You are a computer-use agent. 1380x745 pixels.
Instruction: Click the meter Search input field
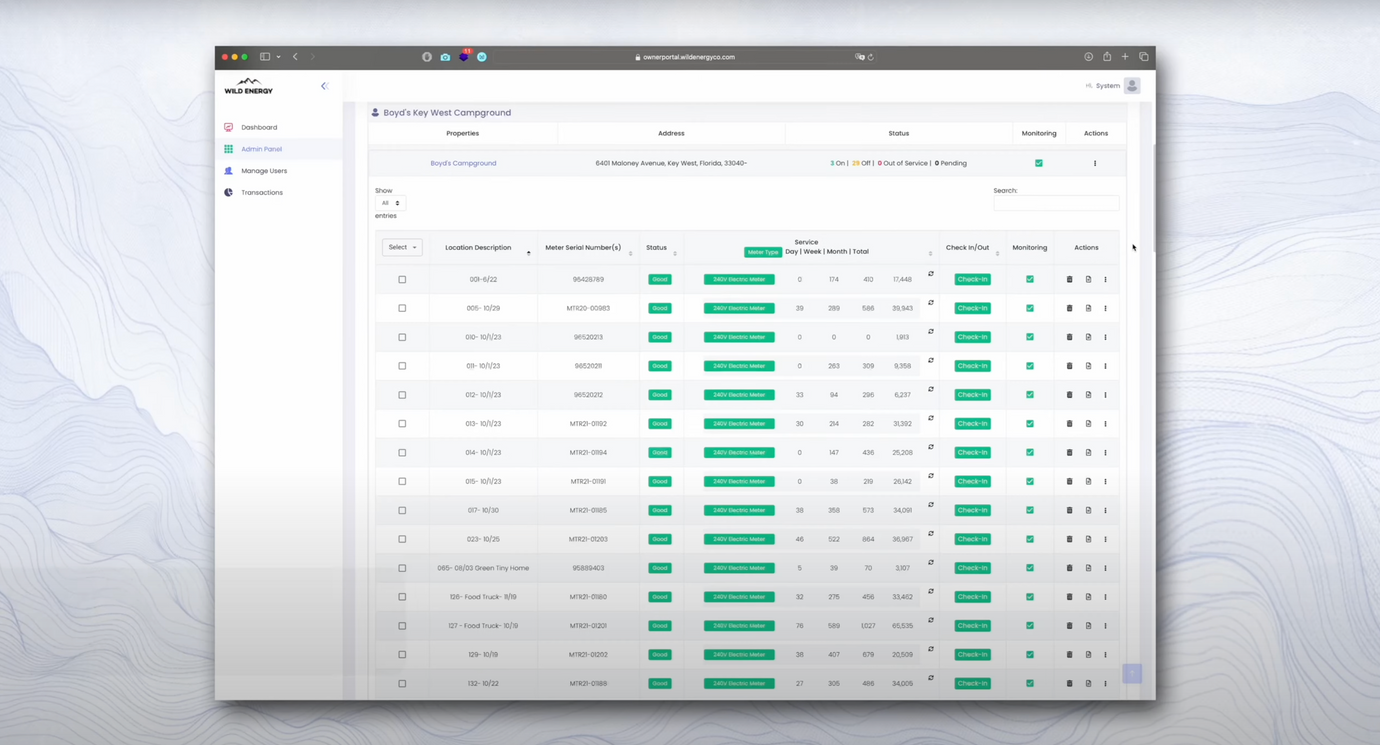pyautogui.click(x=1055, y=203)
